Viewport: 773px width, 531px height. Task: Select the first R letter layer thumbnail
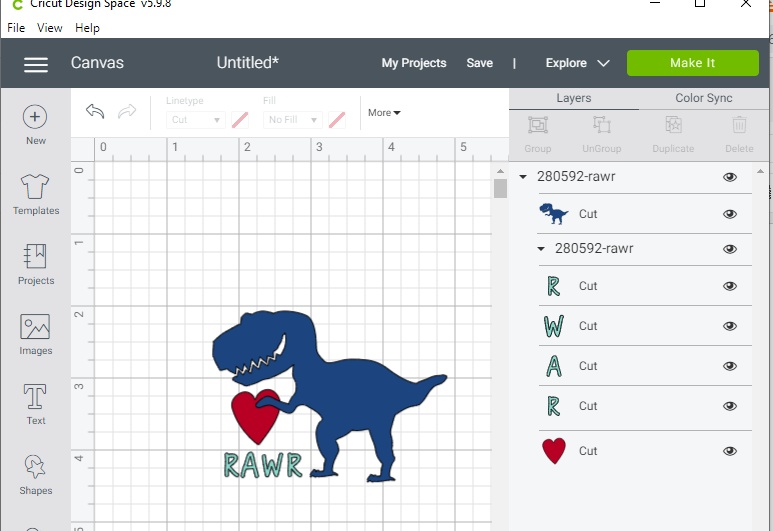click(554, 286)
